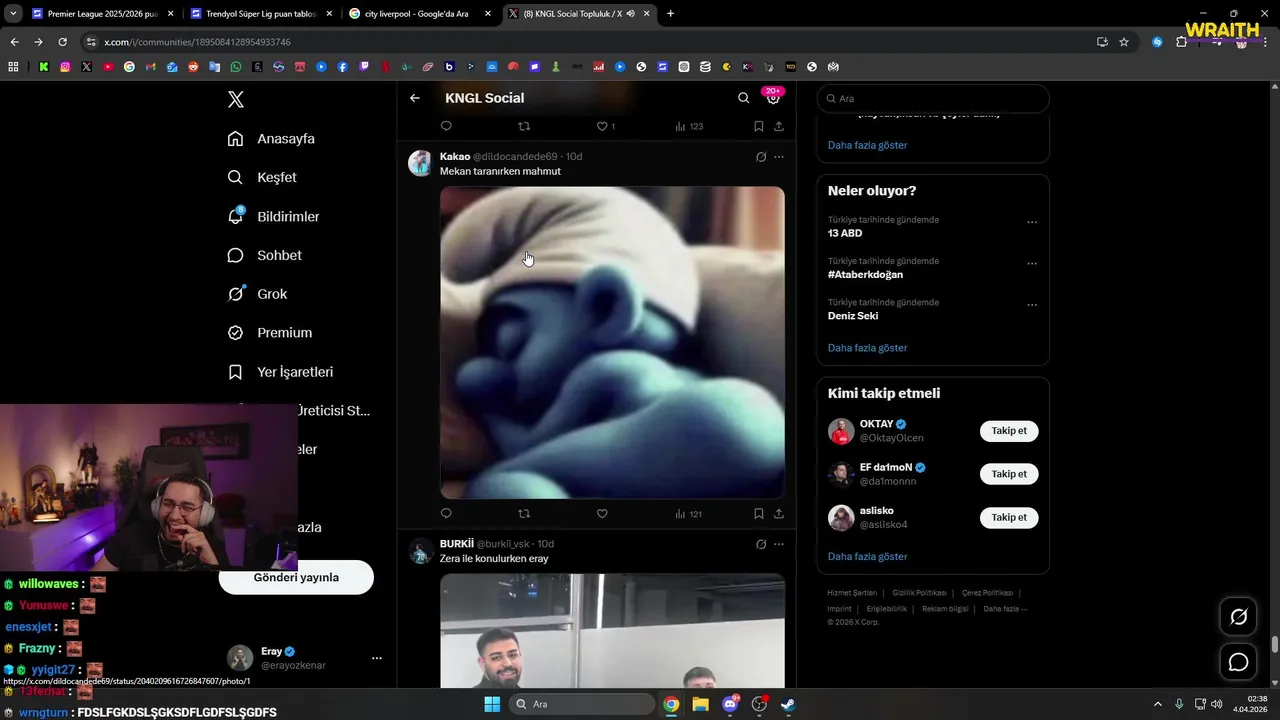The width and height of the screenshot is (1280, 720).
Task: Open the Windows Start menu
Action: (492, 704)
